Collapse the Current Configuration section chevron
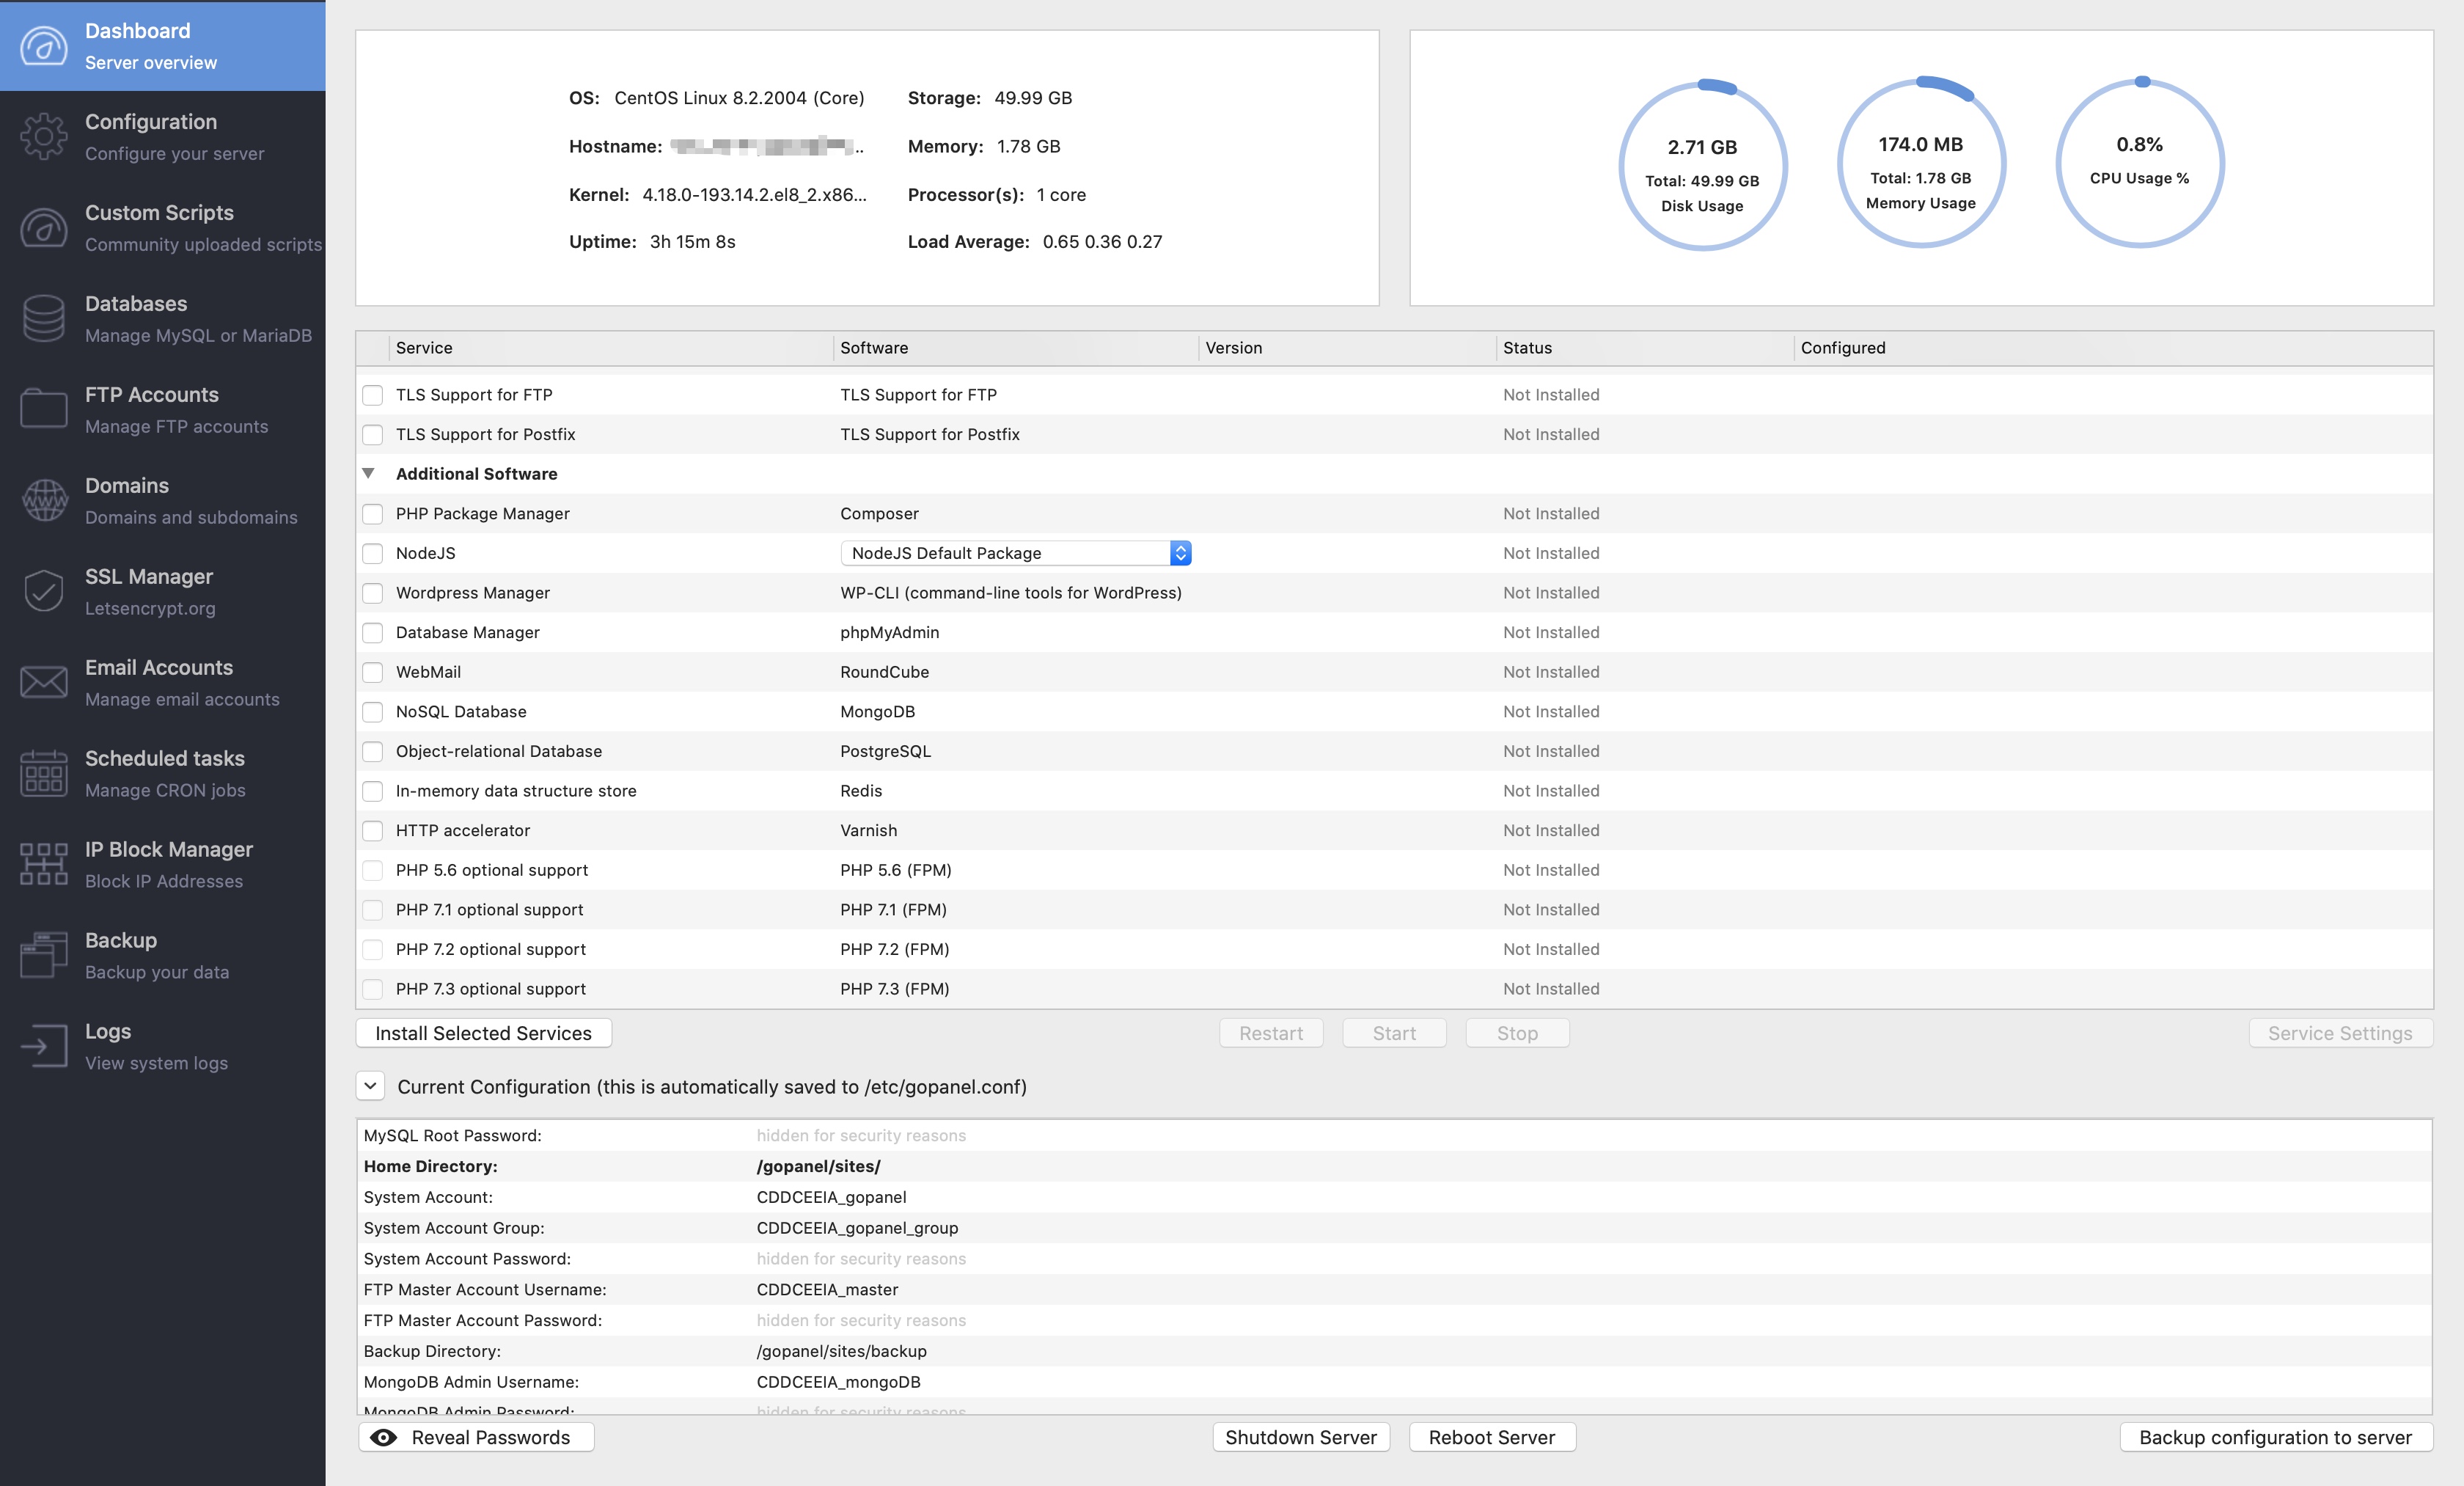Screen dimensions: 2464x1486 [370, 1086]
